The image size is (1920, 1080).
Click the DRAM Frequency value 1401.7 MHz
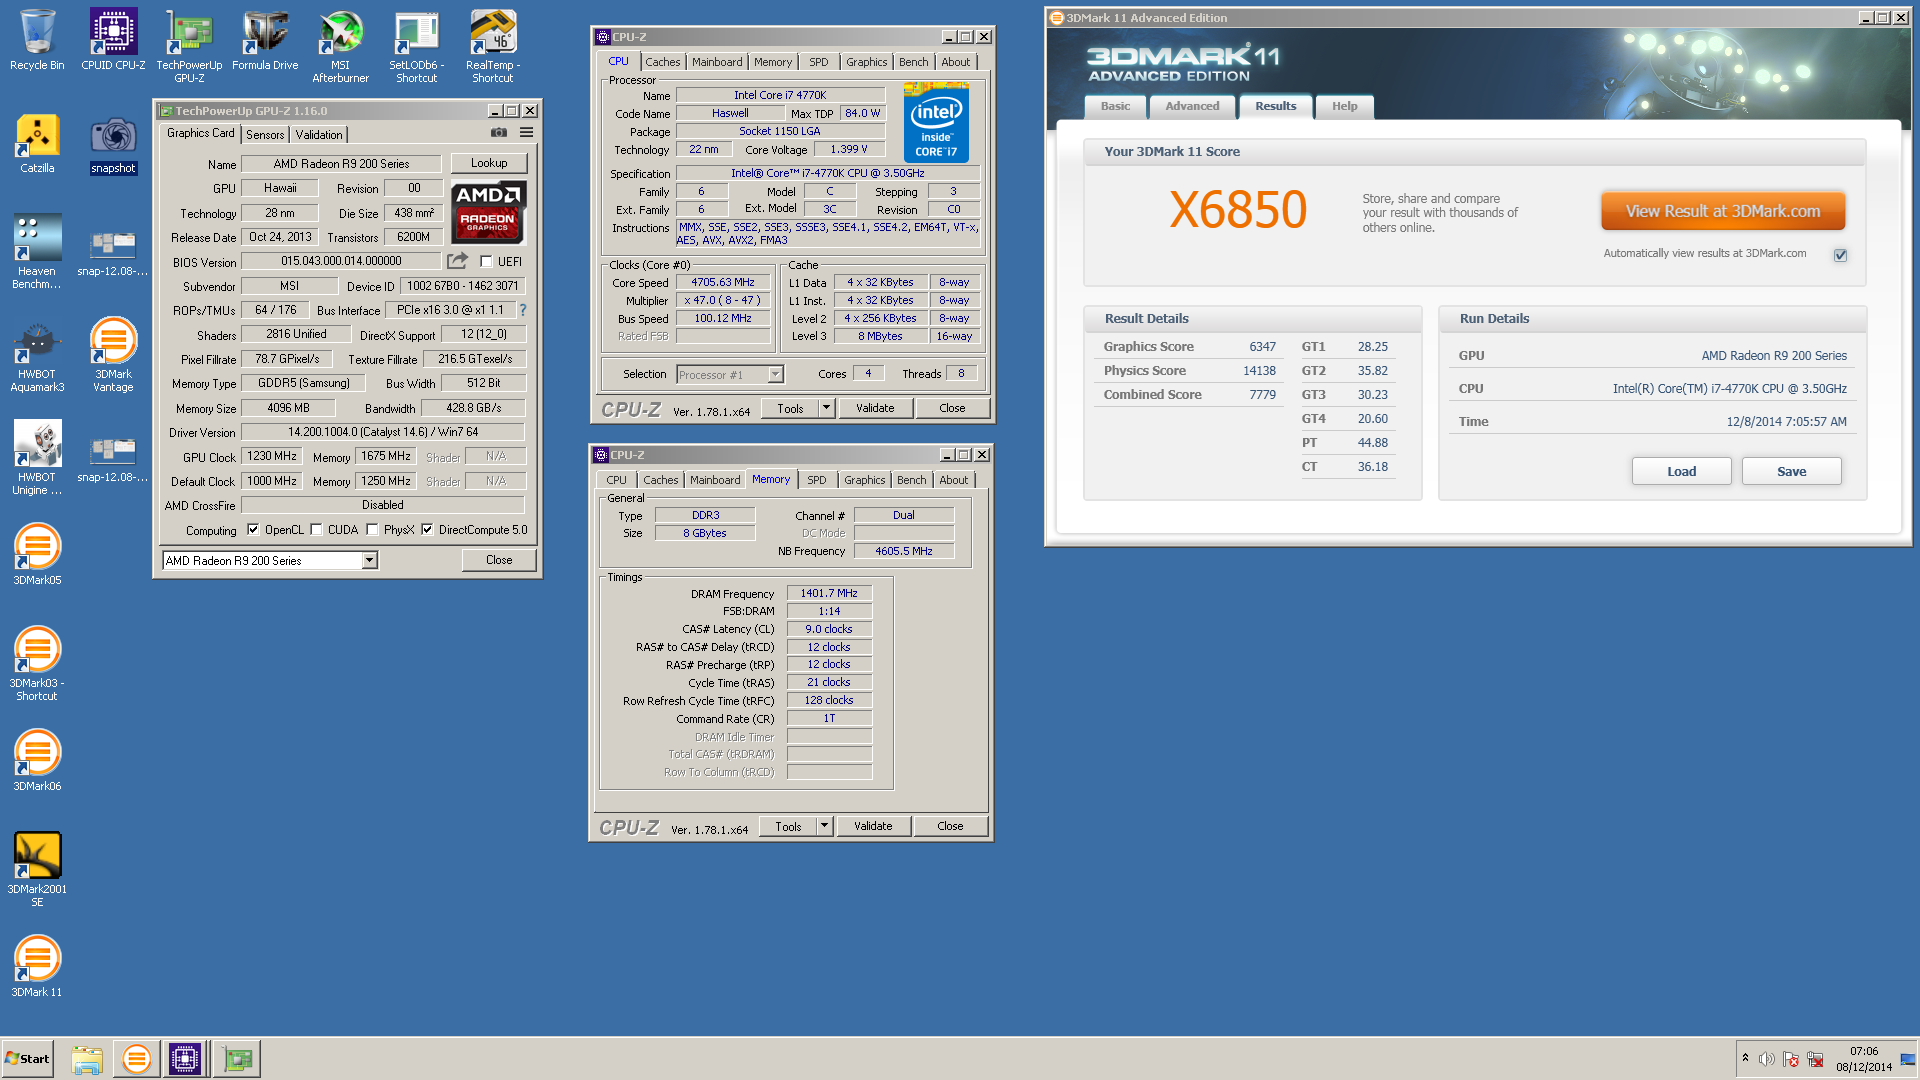tap(829, 593)
